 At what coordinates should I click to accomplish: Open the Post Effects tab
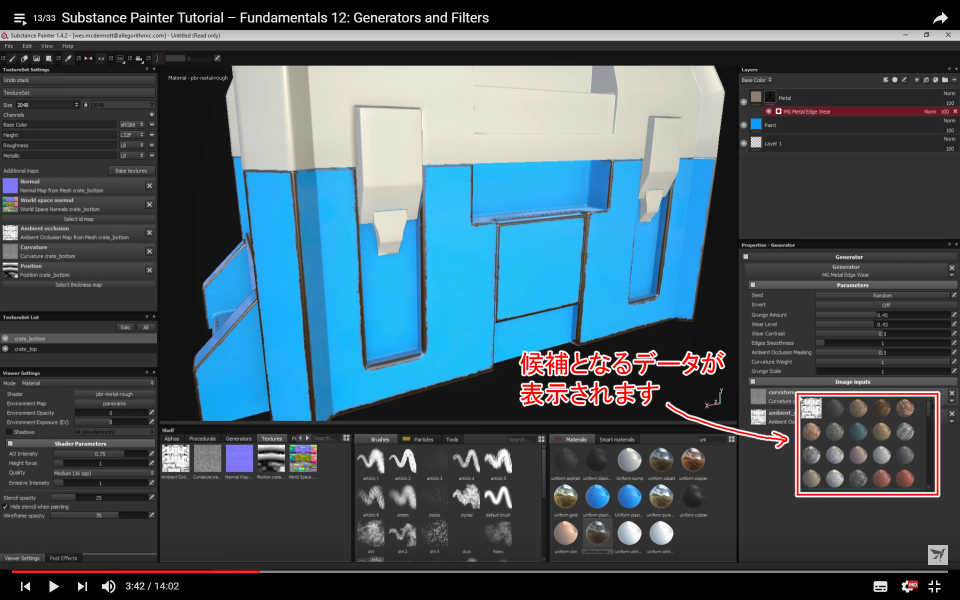(63, 558)
